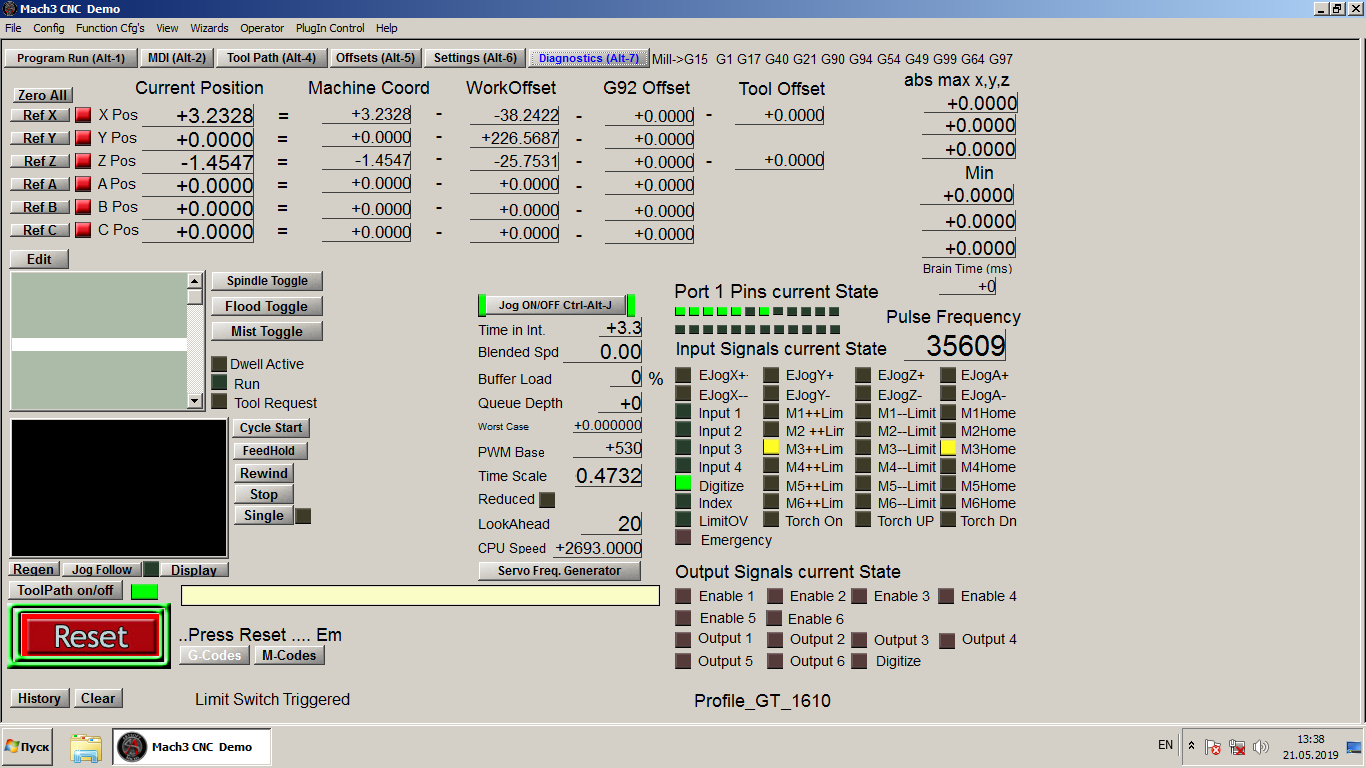Click the X Pos current position field
The height and width of the screenshot is (768, 1366).
[198, 116]
